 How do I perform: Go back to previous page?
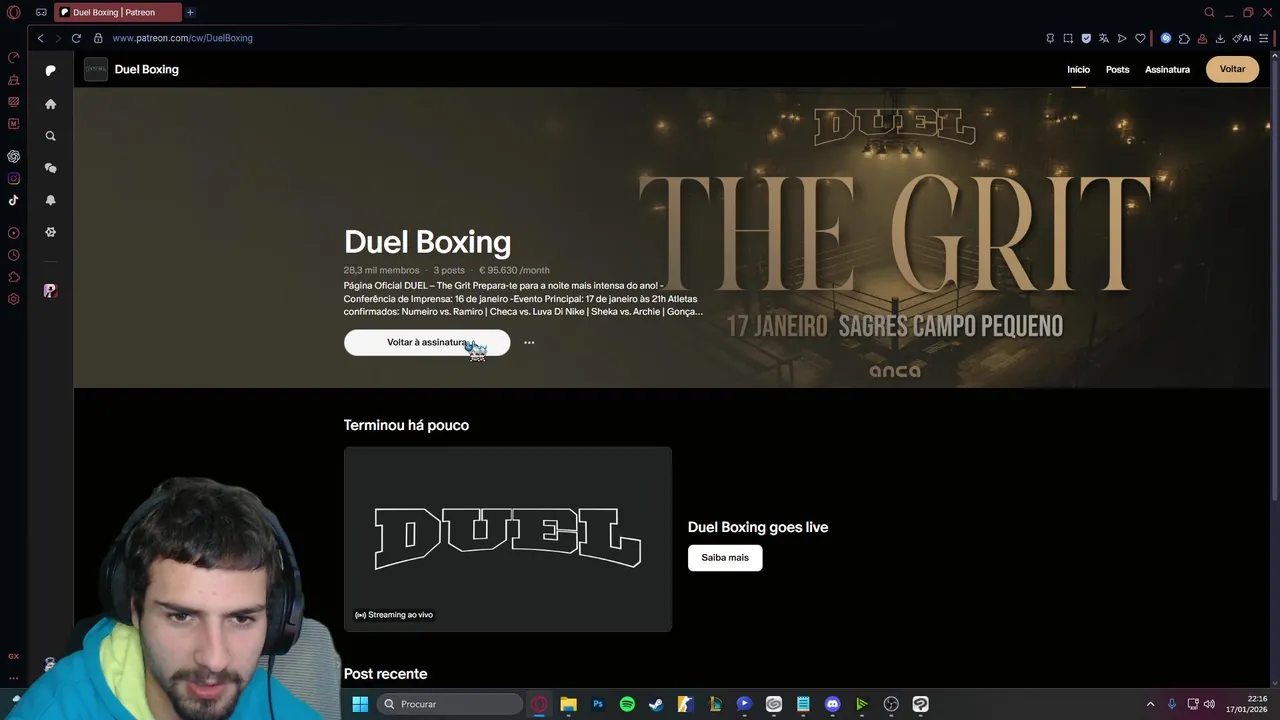pyautogui.click(x=40, y=38)
